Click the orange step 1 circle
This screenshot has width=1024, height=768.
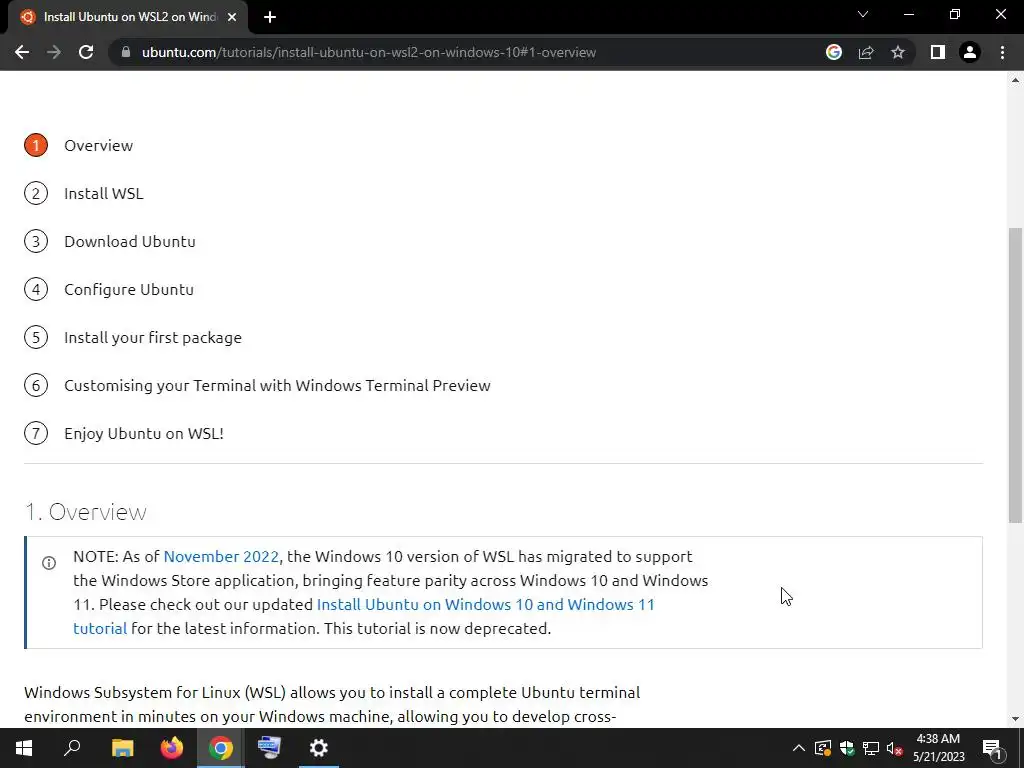coord(36,145)
